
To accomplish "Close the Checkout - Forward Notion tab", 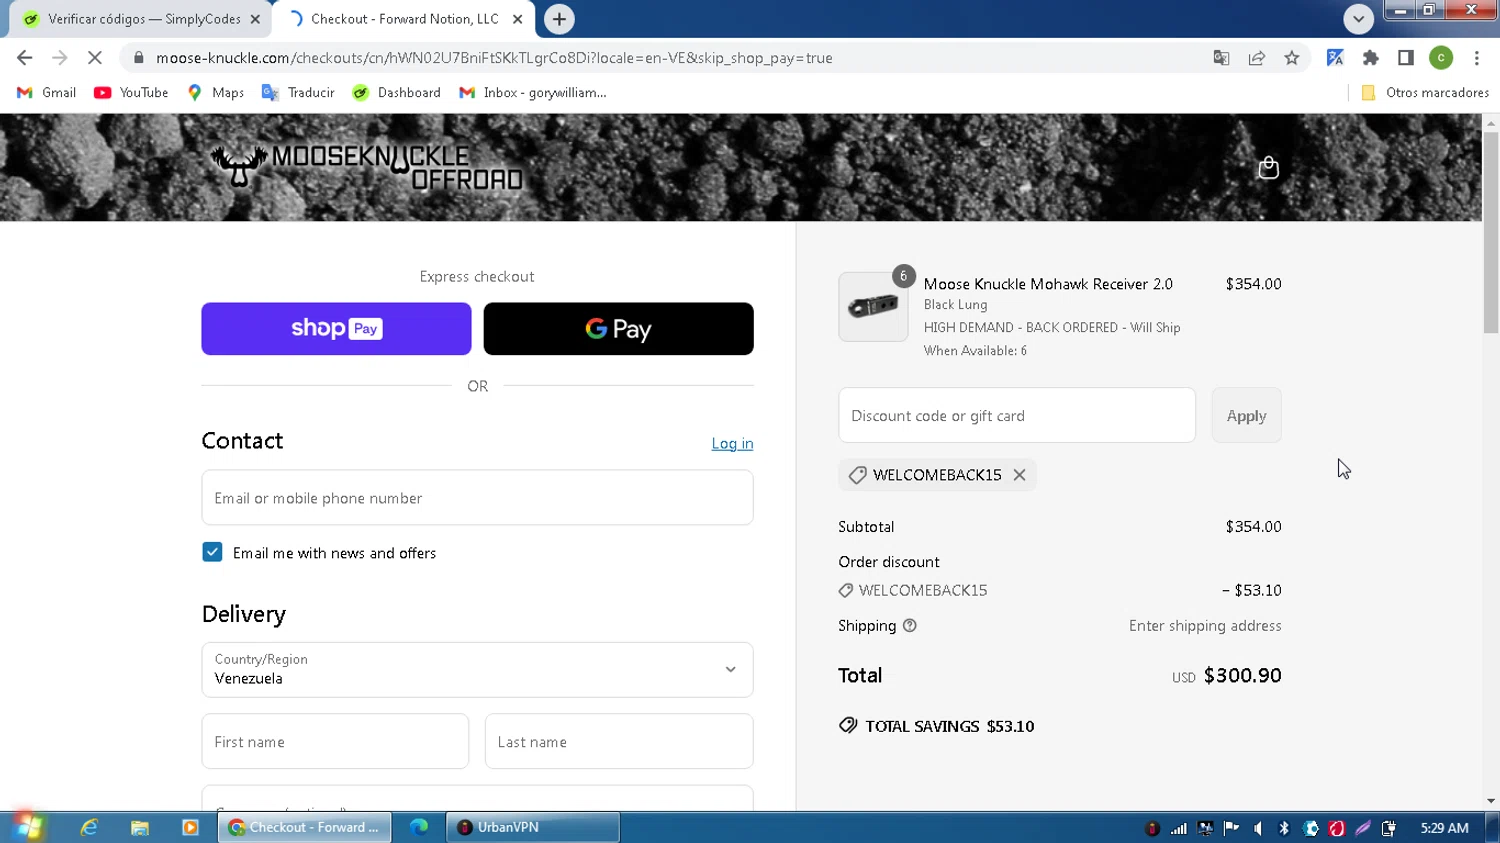I will coord(517,19).
